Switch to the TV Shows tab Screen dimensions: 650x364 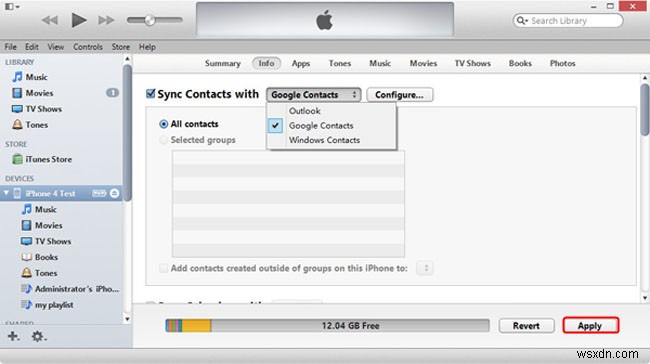472,63
